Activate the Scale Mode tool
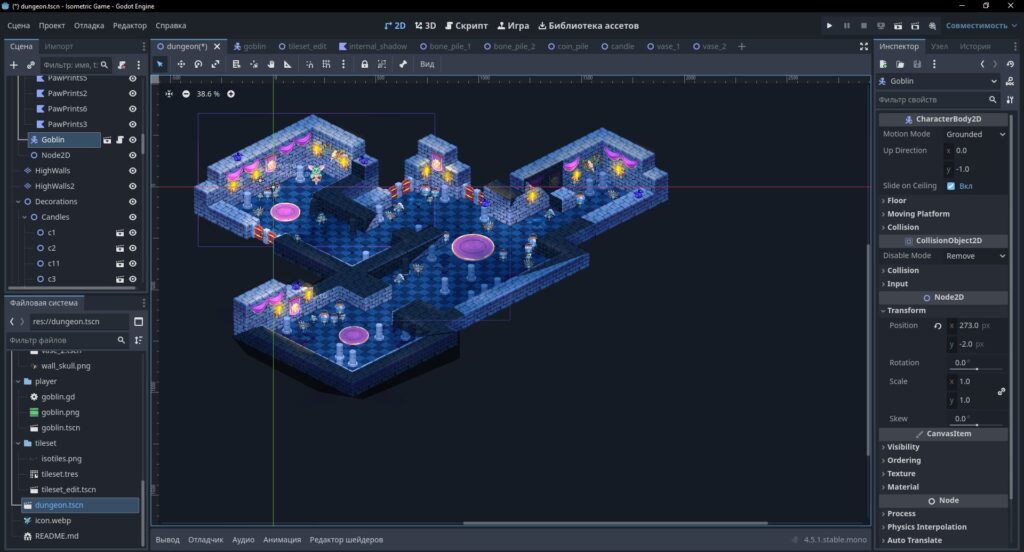This screenshot has width=1024, height=552. [x=215, y=64]
